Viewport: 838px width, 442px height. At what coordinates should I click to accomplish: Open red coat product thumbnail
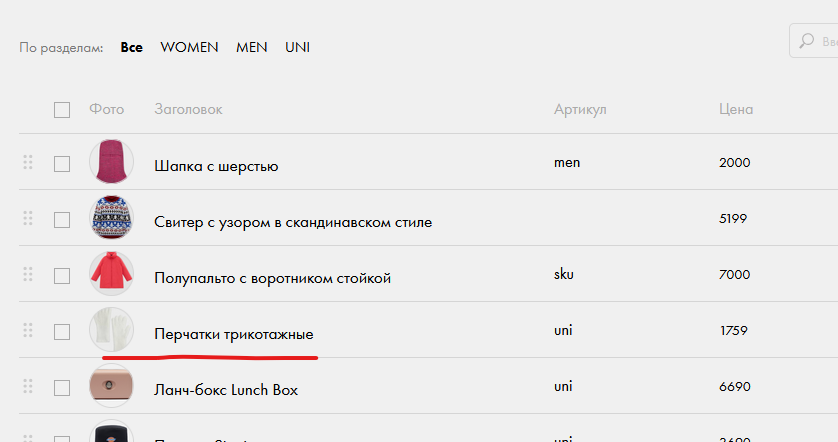point(111,274)
